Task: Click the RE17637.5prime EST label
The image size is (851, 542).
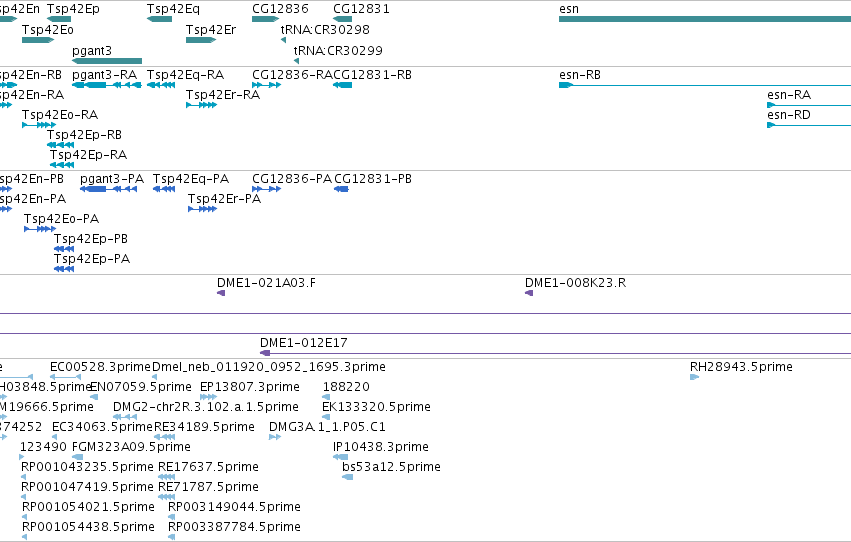Action: 208,467
